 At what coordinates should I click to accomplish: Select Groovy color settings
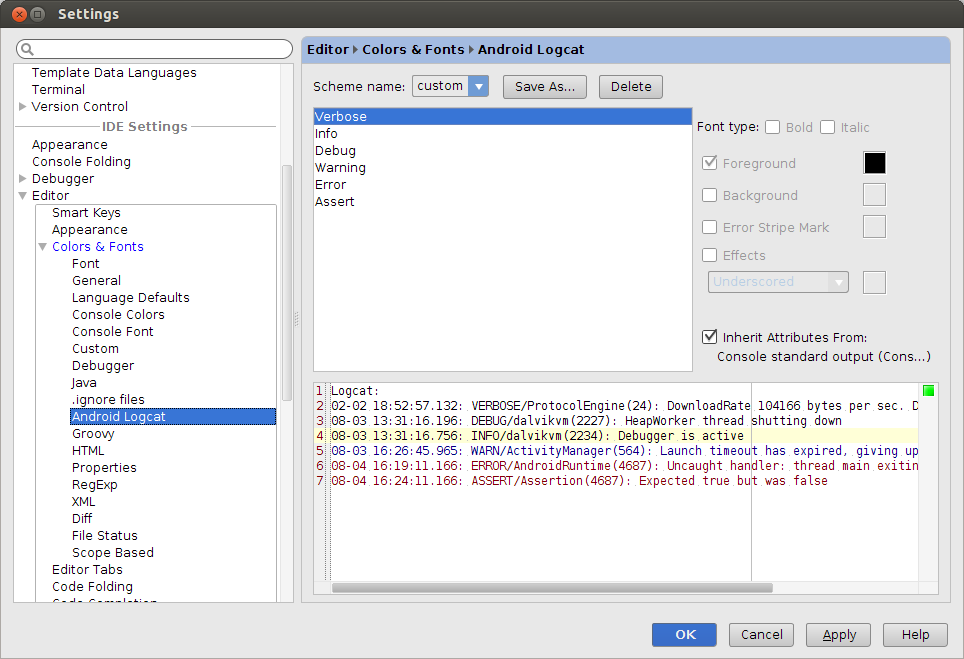point(93,433)
